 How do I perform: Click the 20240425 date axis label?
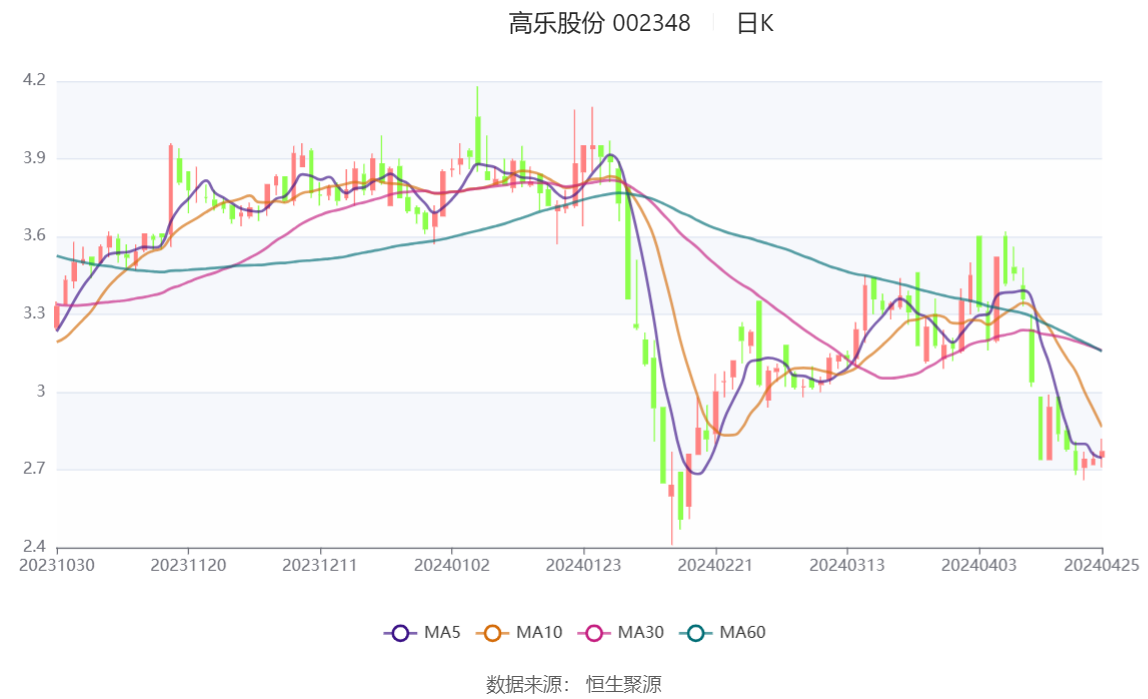[x=1101, y=566]
